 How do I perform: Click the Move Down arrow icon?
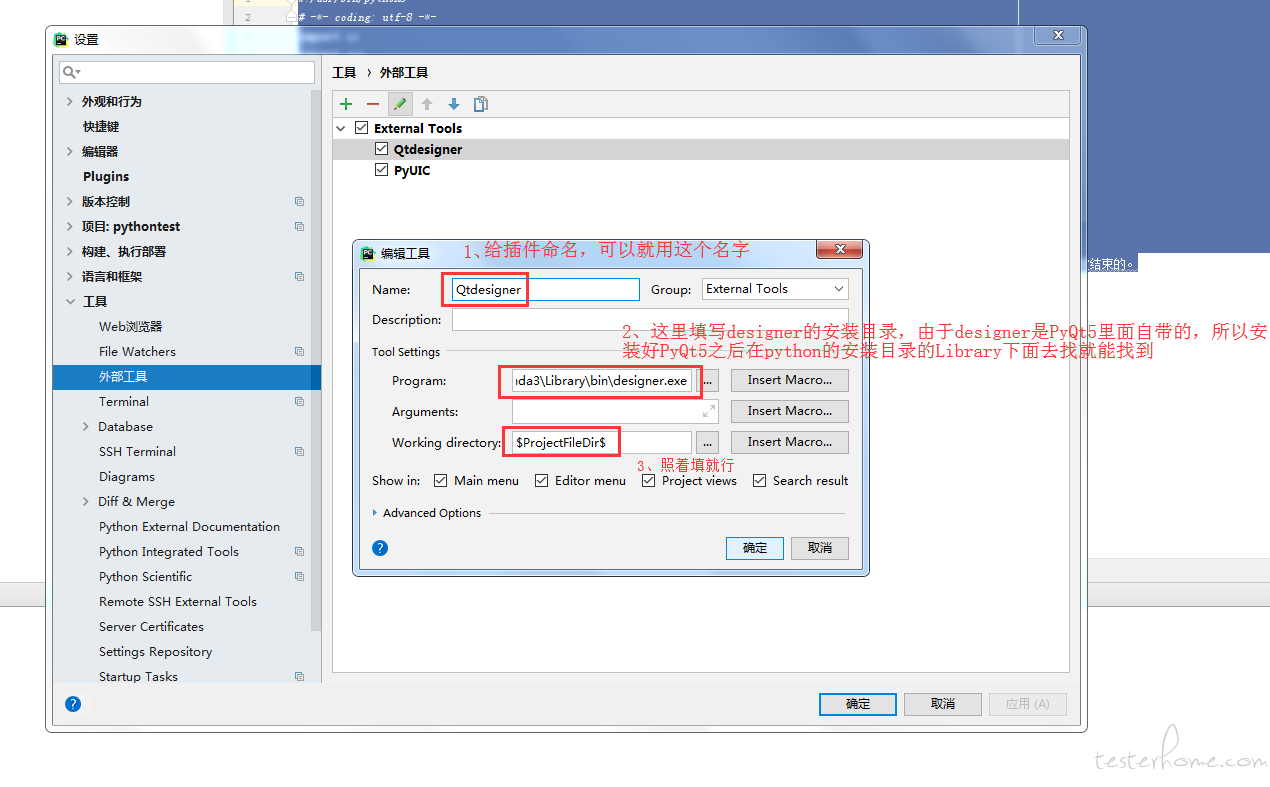pos(454,104)
